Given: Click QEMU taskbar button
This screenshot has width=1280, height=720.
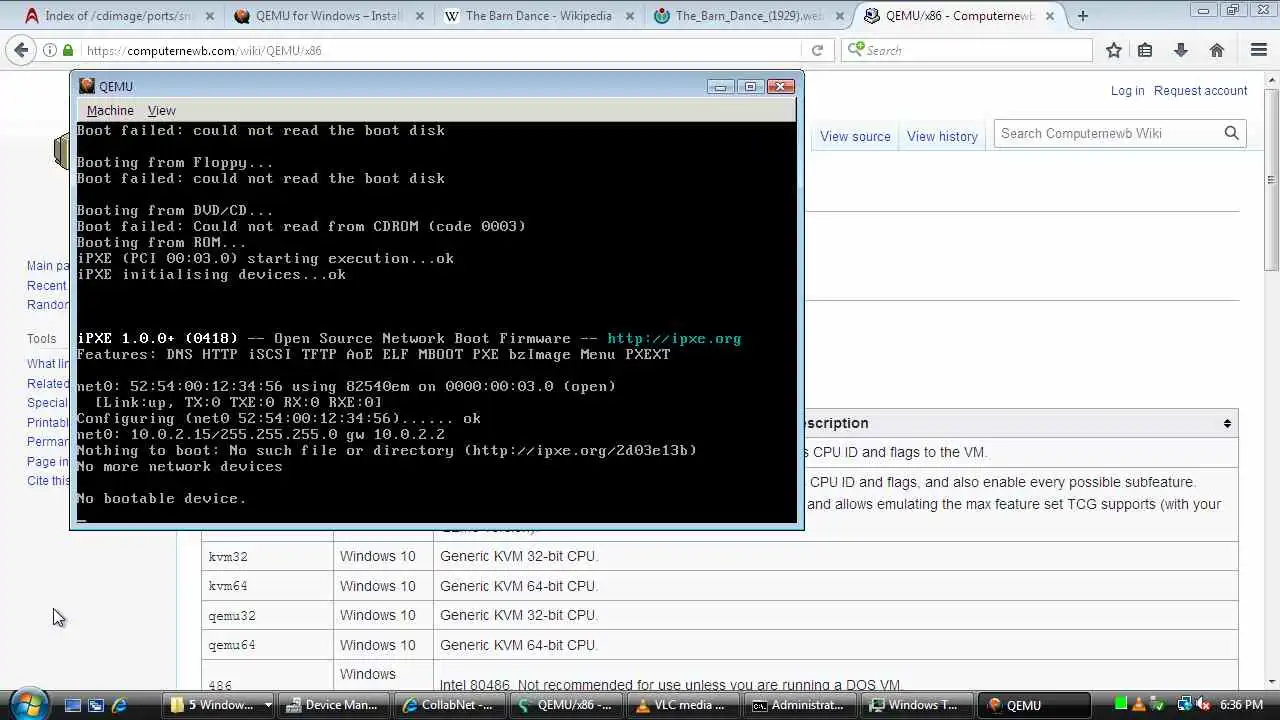Looking at the screenshot, I should [x=1033, y=705].
